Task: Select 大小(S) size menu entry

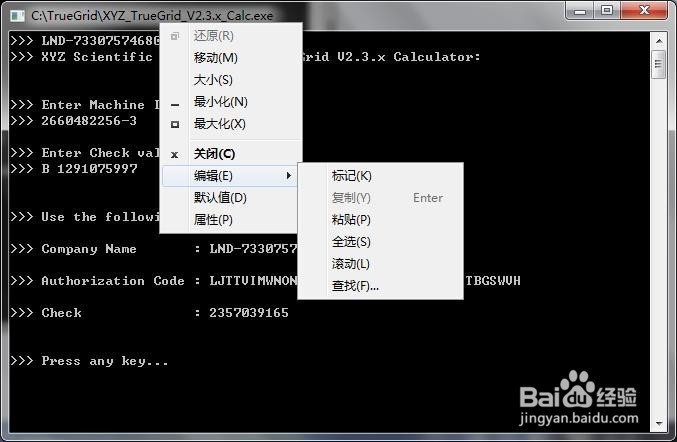Action: (231, 80)
